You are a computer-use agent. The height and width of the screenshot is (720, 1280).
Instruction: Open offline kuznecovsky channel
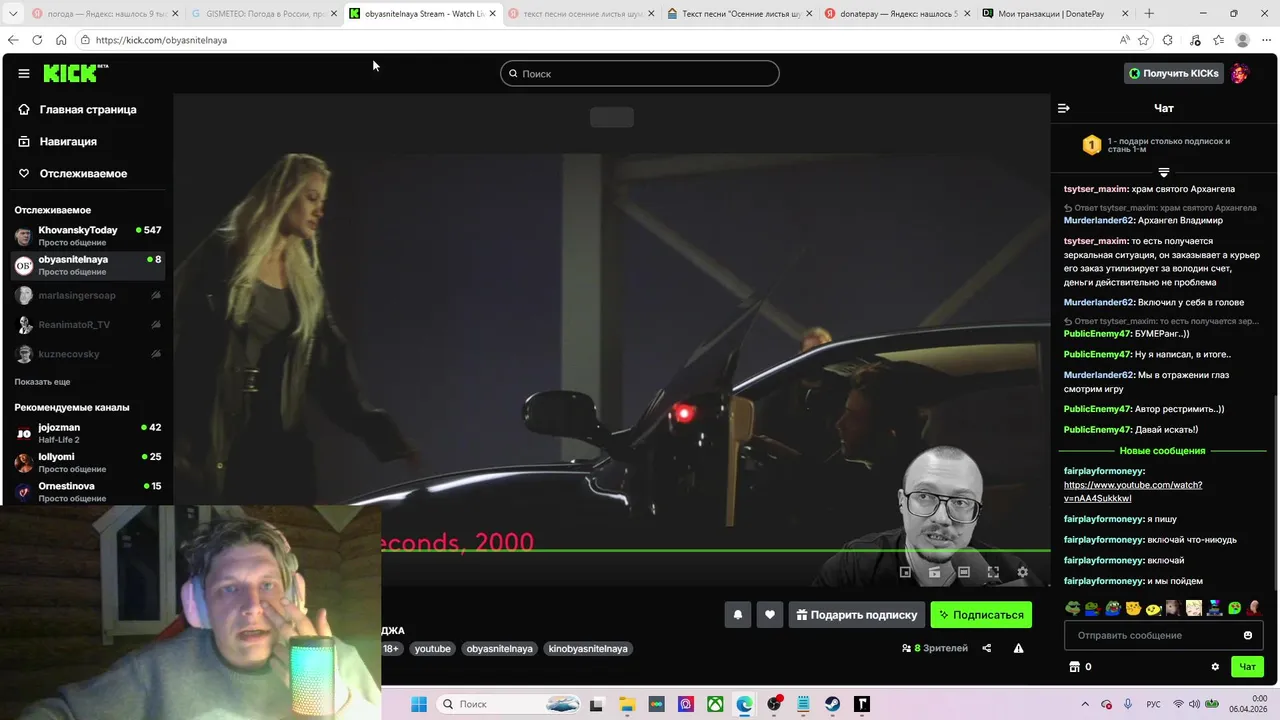(88, 354)
